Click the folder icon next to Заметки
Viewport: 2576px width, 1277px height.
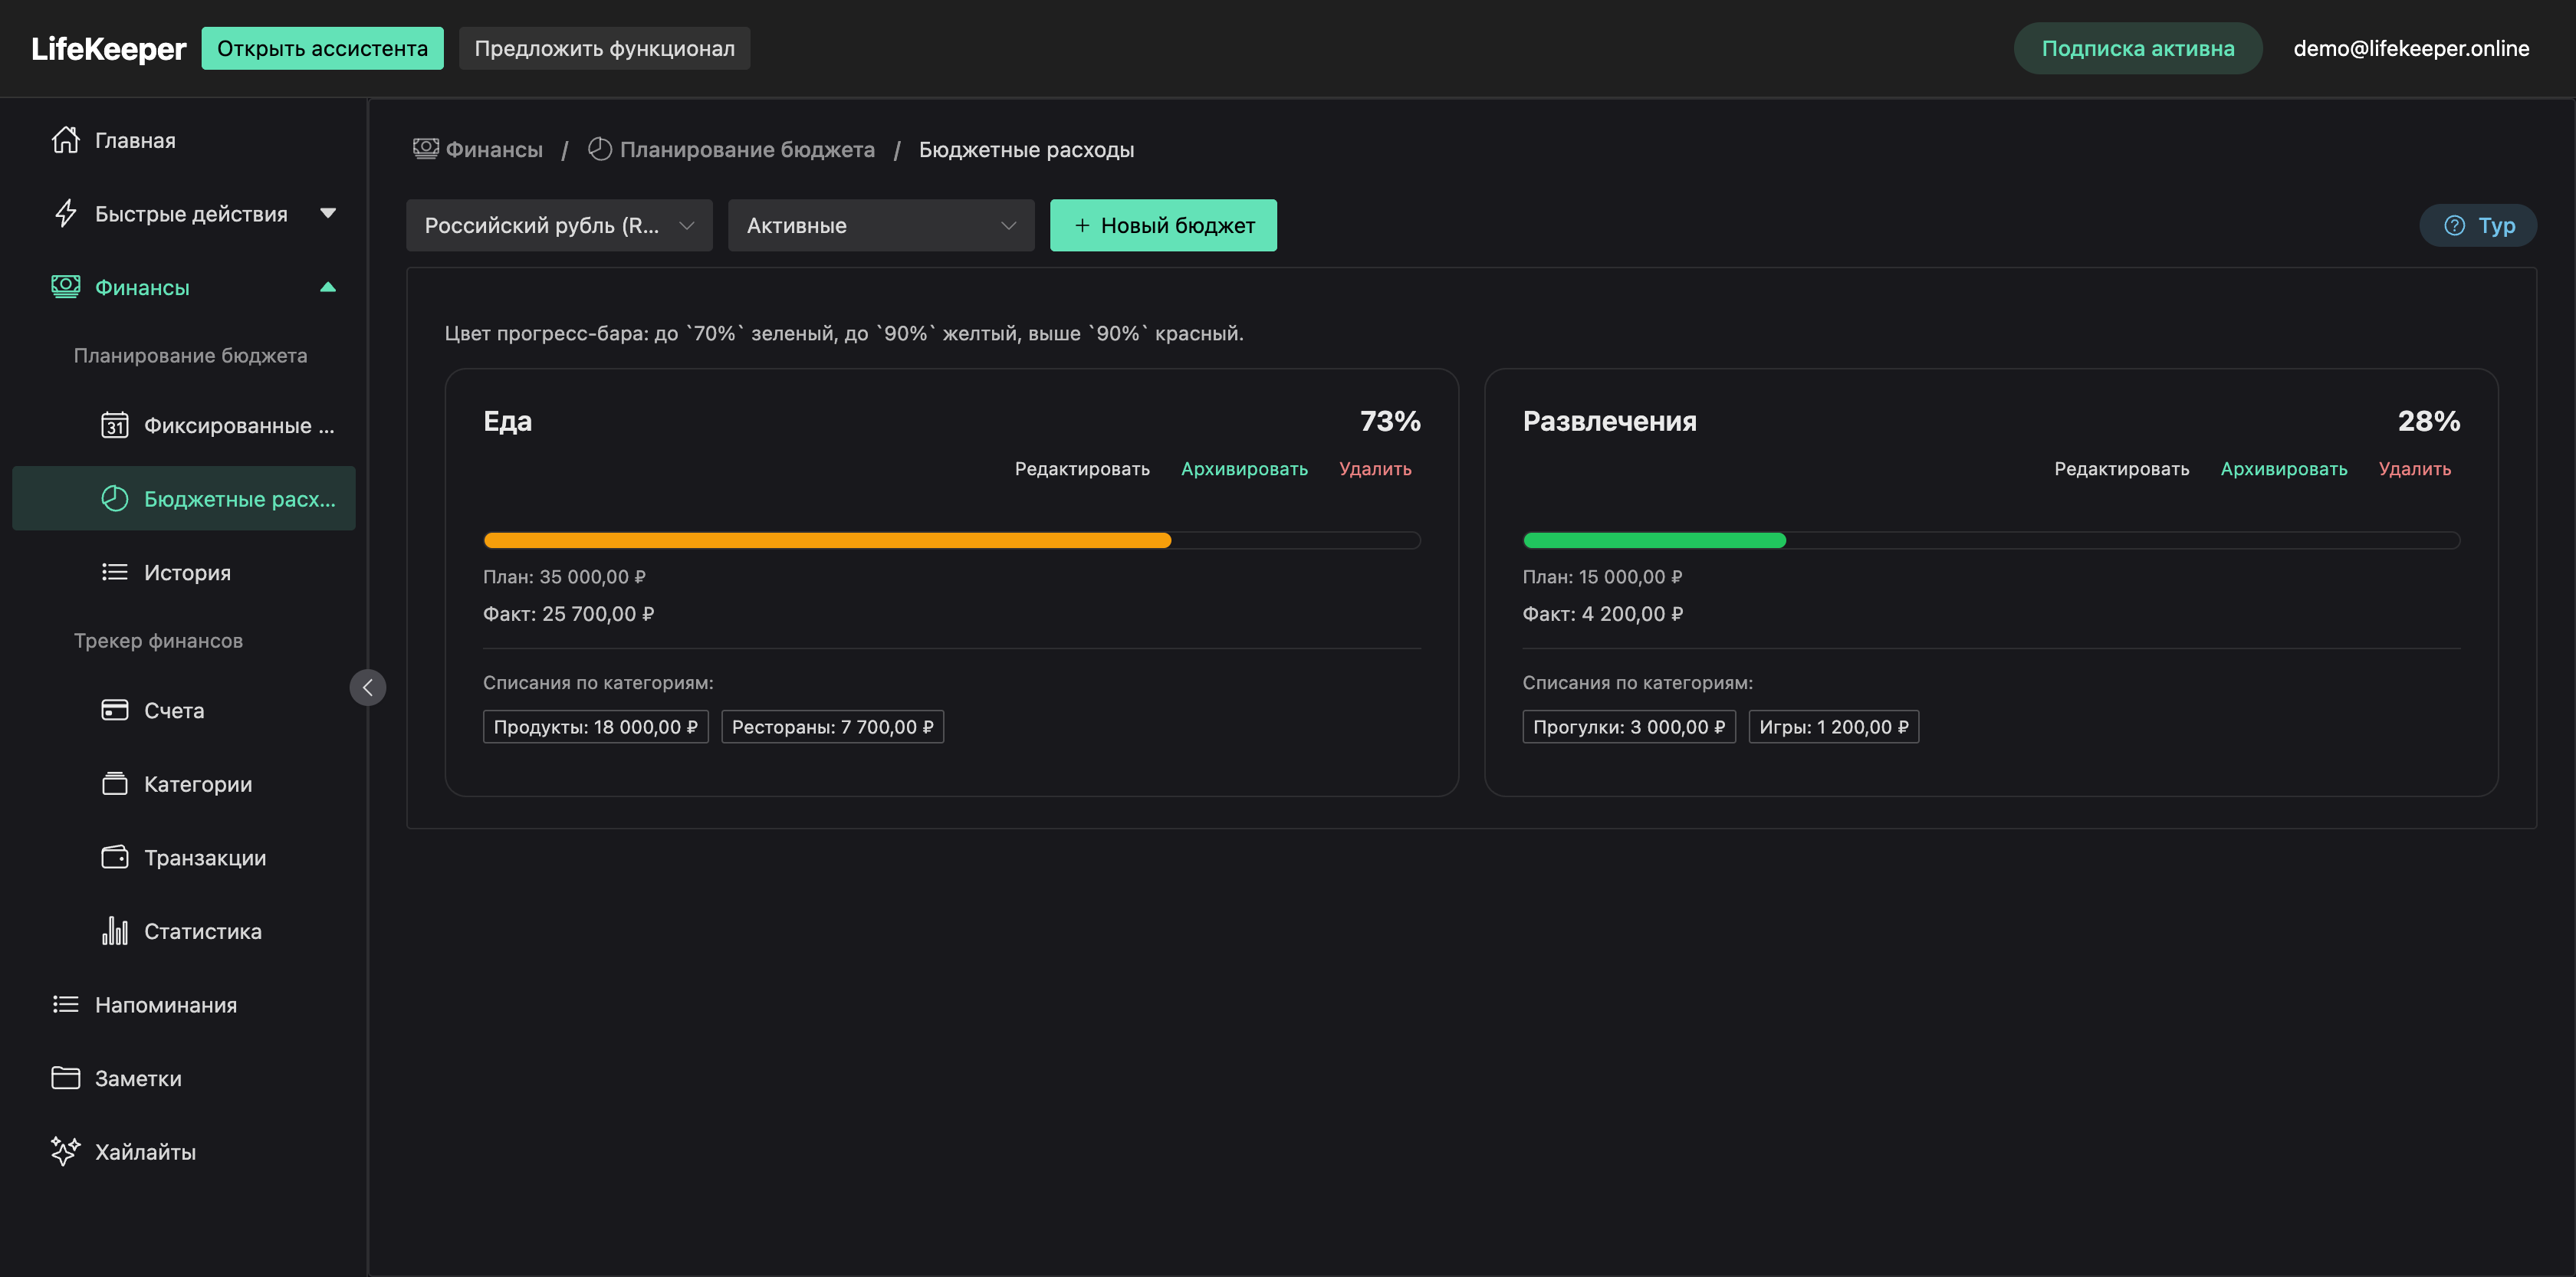[x=65, y=1079]
